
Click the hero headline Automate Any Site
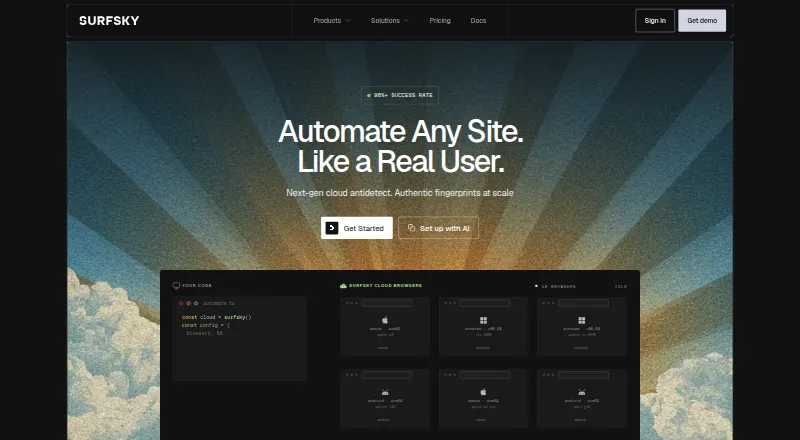pos(401,131)
